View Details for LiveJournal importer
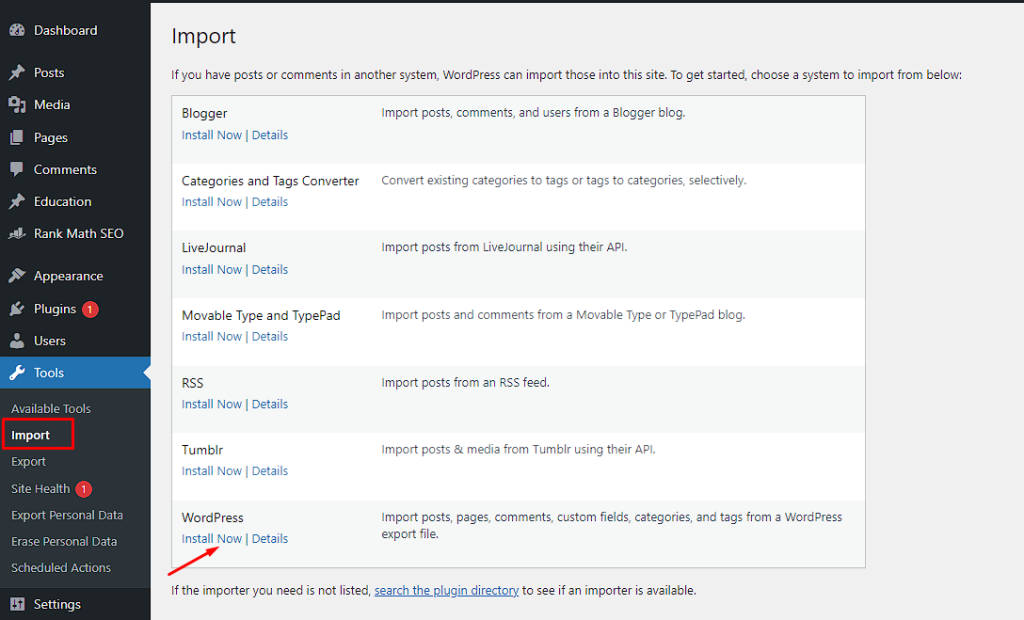The width and height of the screenshot is (1024, 620). click(x=270, y=269)
